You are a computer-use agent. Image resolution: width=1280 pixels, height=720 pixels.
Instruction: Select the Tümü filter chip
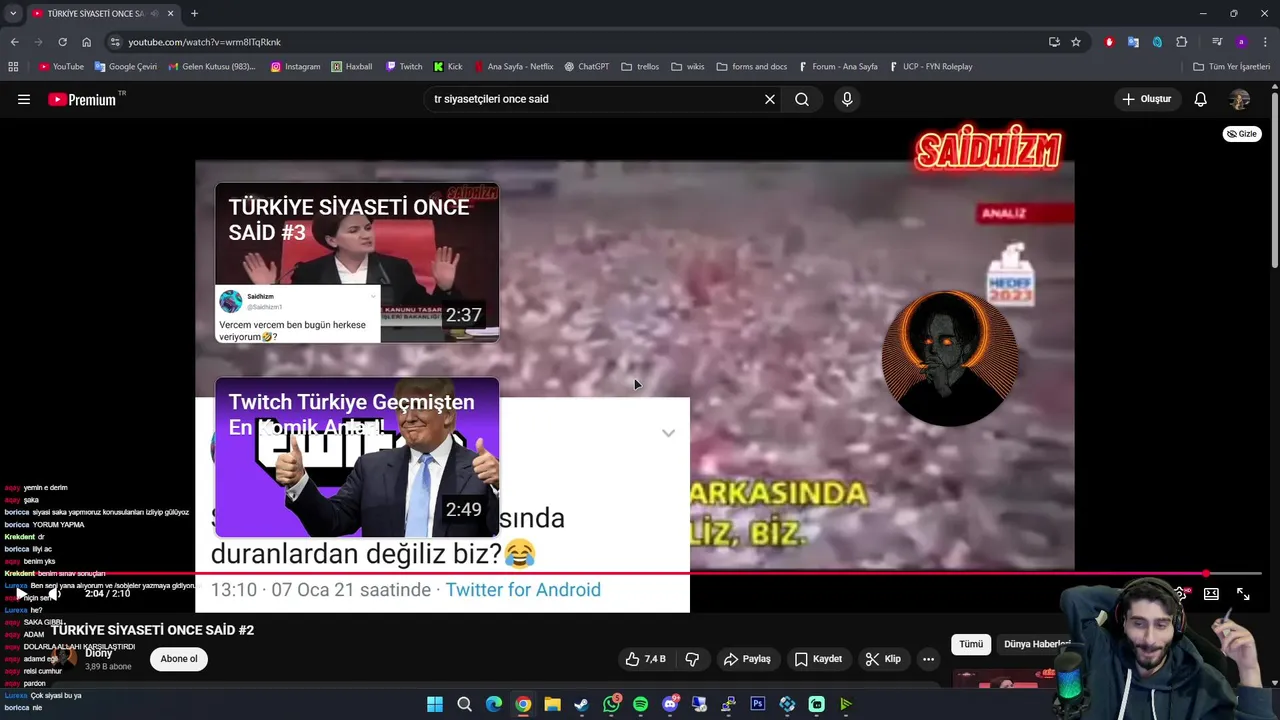point(971,644)
